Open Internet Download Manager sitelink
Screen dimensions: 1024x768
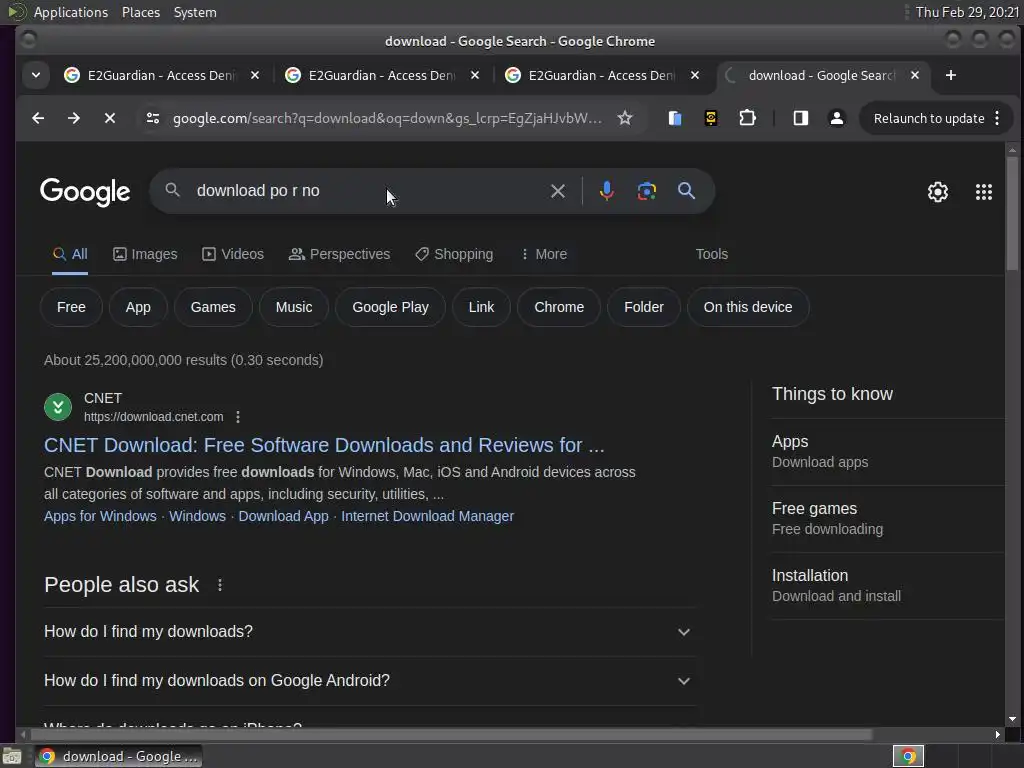tap(427, 516)
